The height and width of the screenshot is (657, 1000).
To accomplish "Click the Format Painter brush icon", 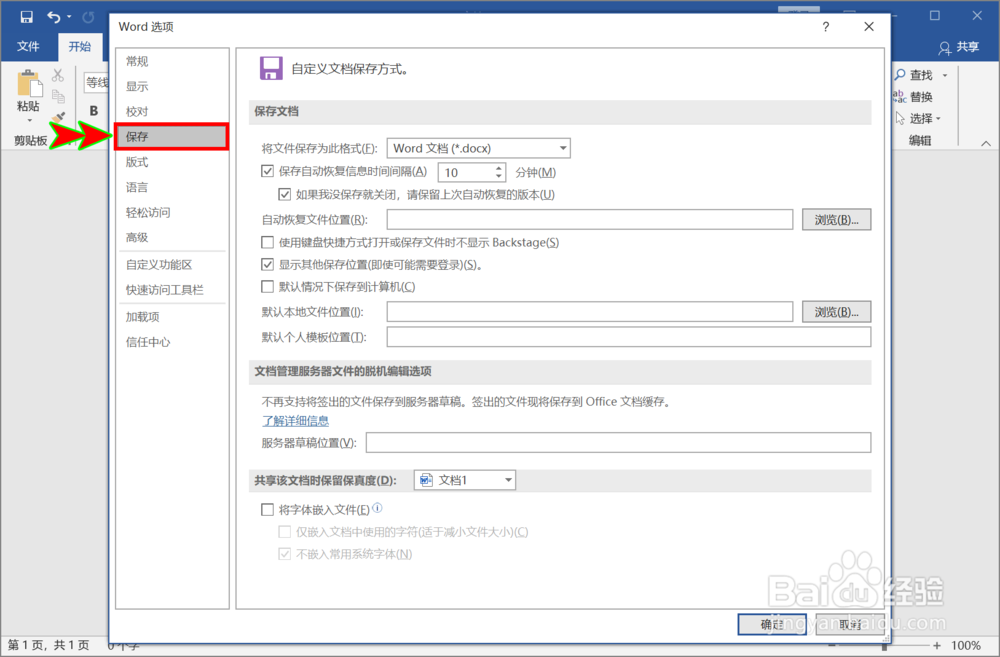I will (x=58, y=117).
